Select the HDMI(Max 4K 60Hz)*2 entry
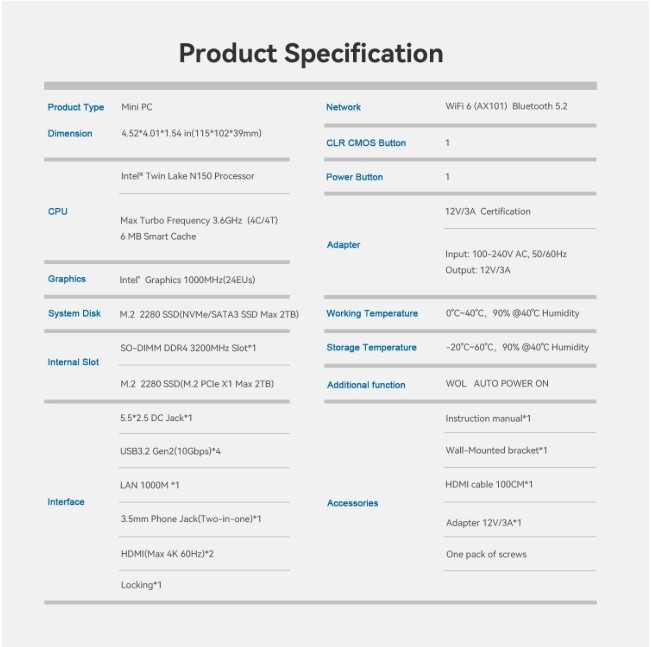The image size is (651, 647). click(x=167, y=553)
